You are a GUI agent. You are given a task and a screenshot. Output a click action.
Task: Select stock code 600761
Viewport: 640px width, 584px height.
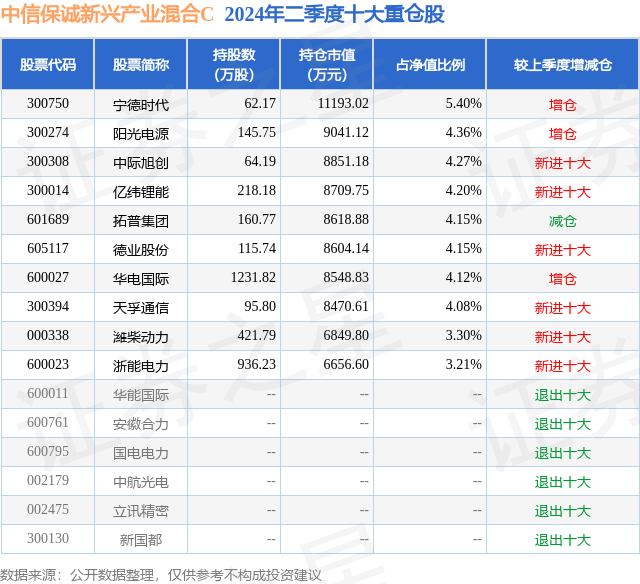pos(48,422)
